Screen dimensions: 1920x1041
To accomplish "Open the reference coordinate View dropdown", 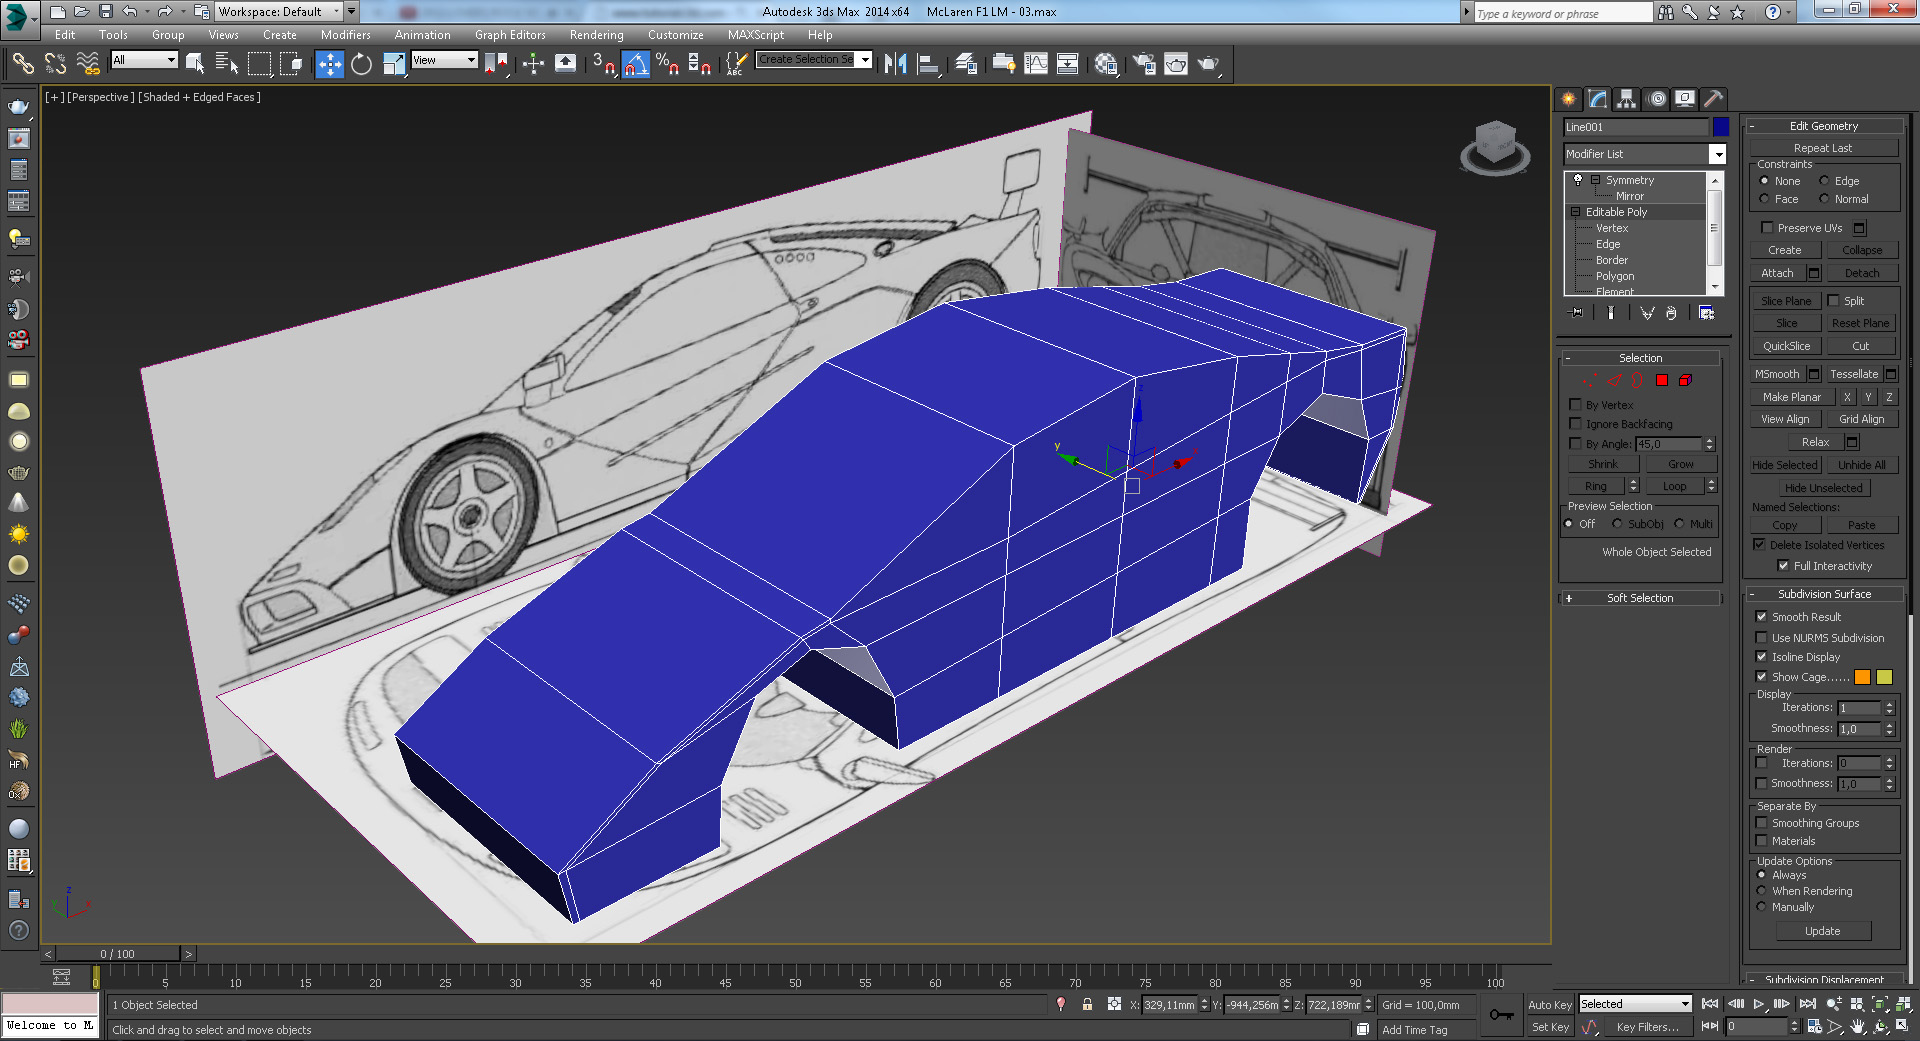I will (445, 60).
